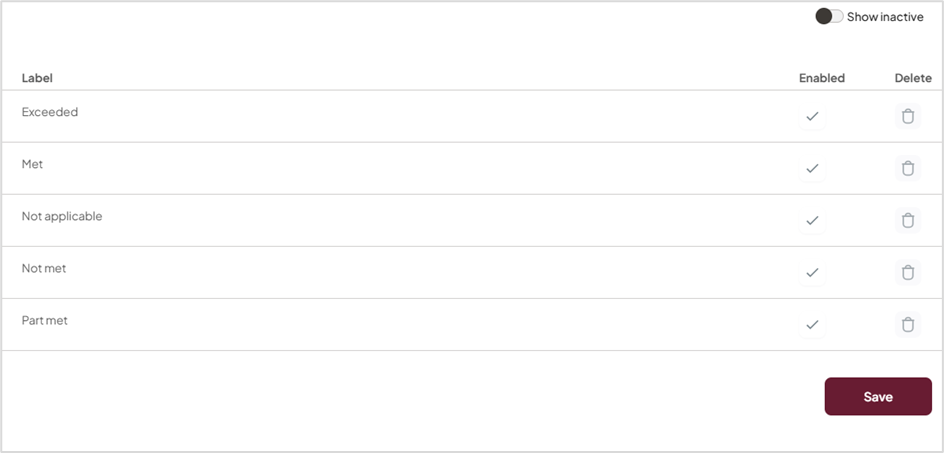Delete the Not met label
This screenshot has height=453, width=944.
pyautogui.click(x=908, y=272)
